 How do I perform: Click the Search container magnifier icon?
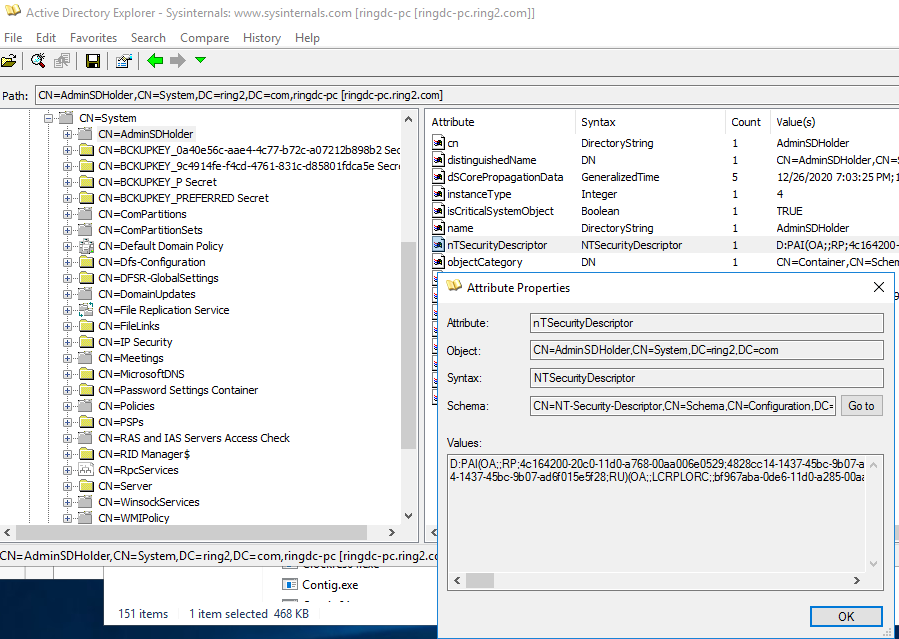click(38, 61)
